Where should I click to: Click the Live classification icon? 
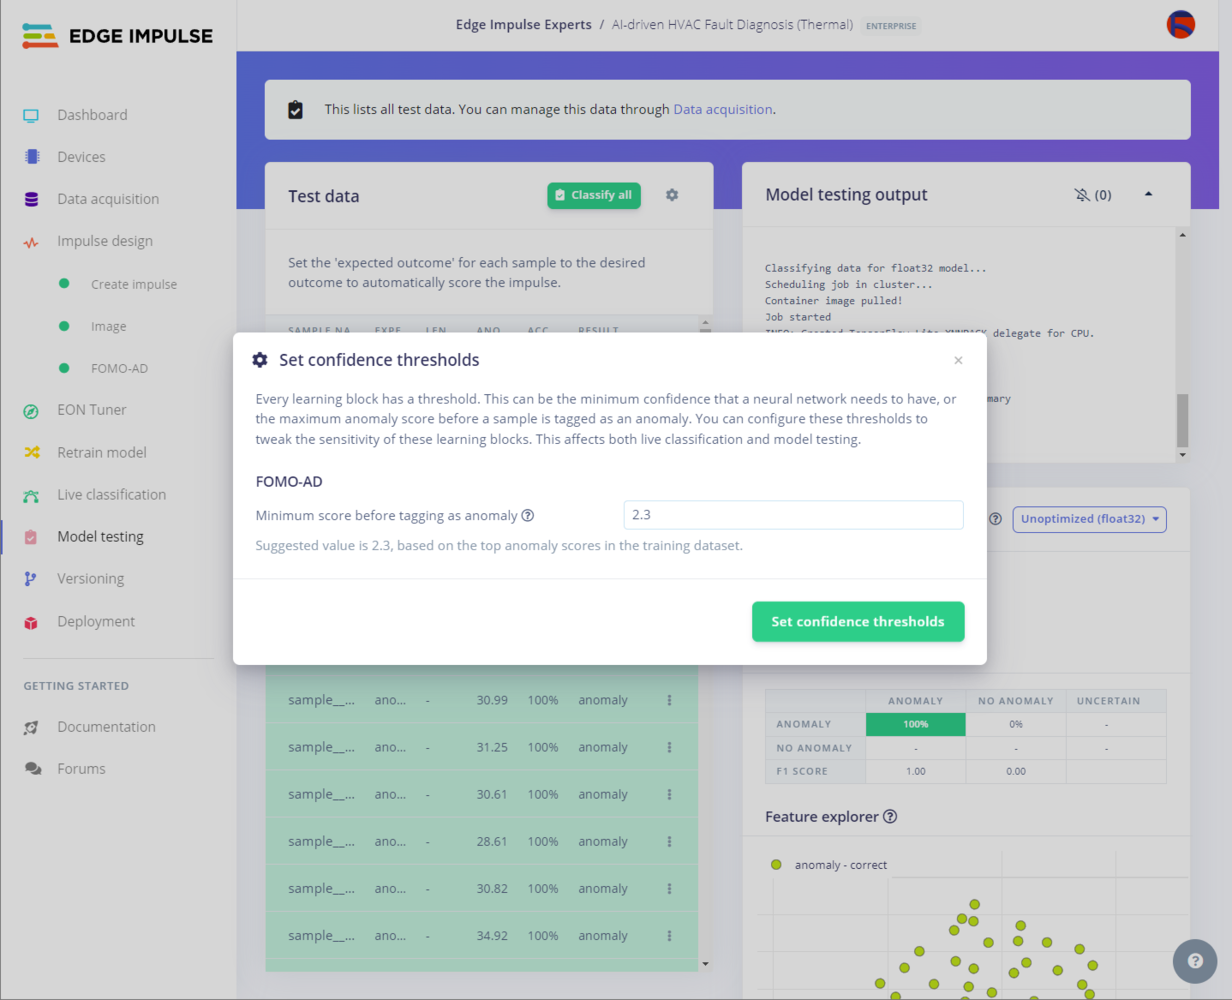pos(31,495)
